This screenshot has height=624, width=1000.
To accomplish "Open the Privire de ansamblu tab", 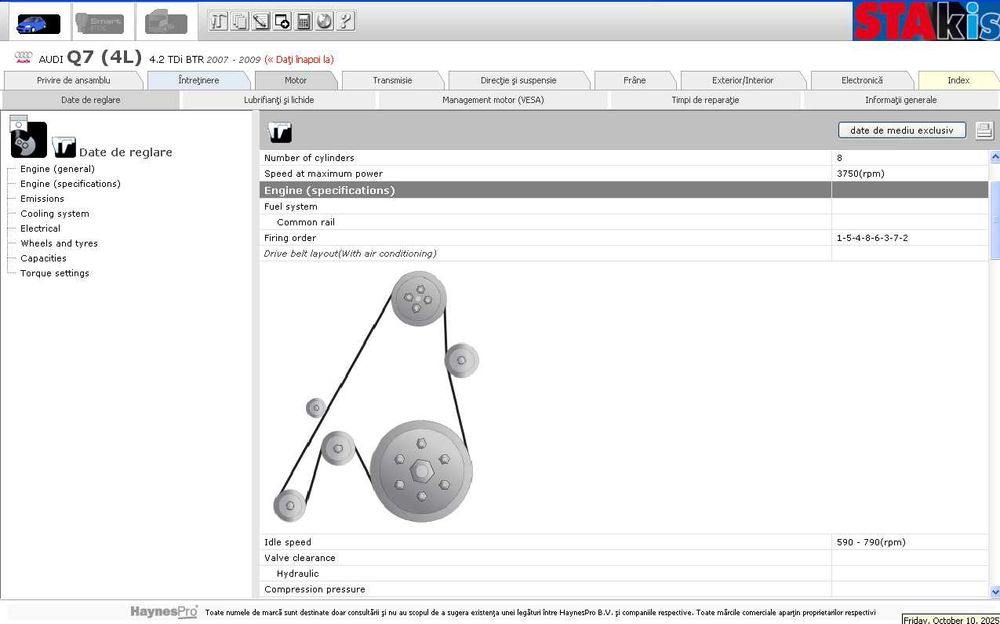I will click(73, 80).
